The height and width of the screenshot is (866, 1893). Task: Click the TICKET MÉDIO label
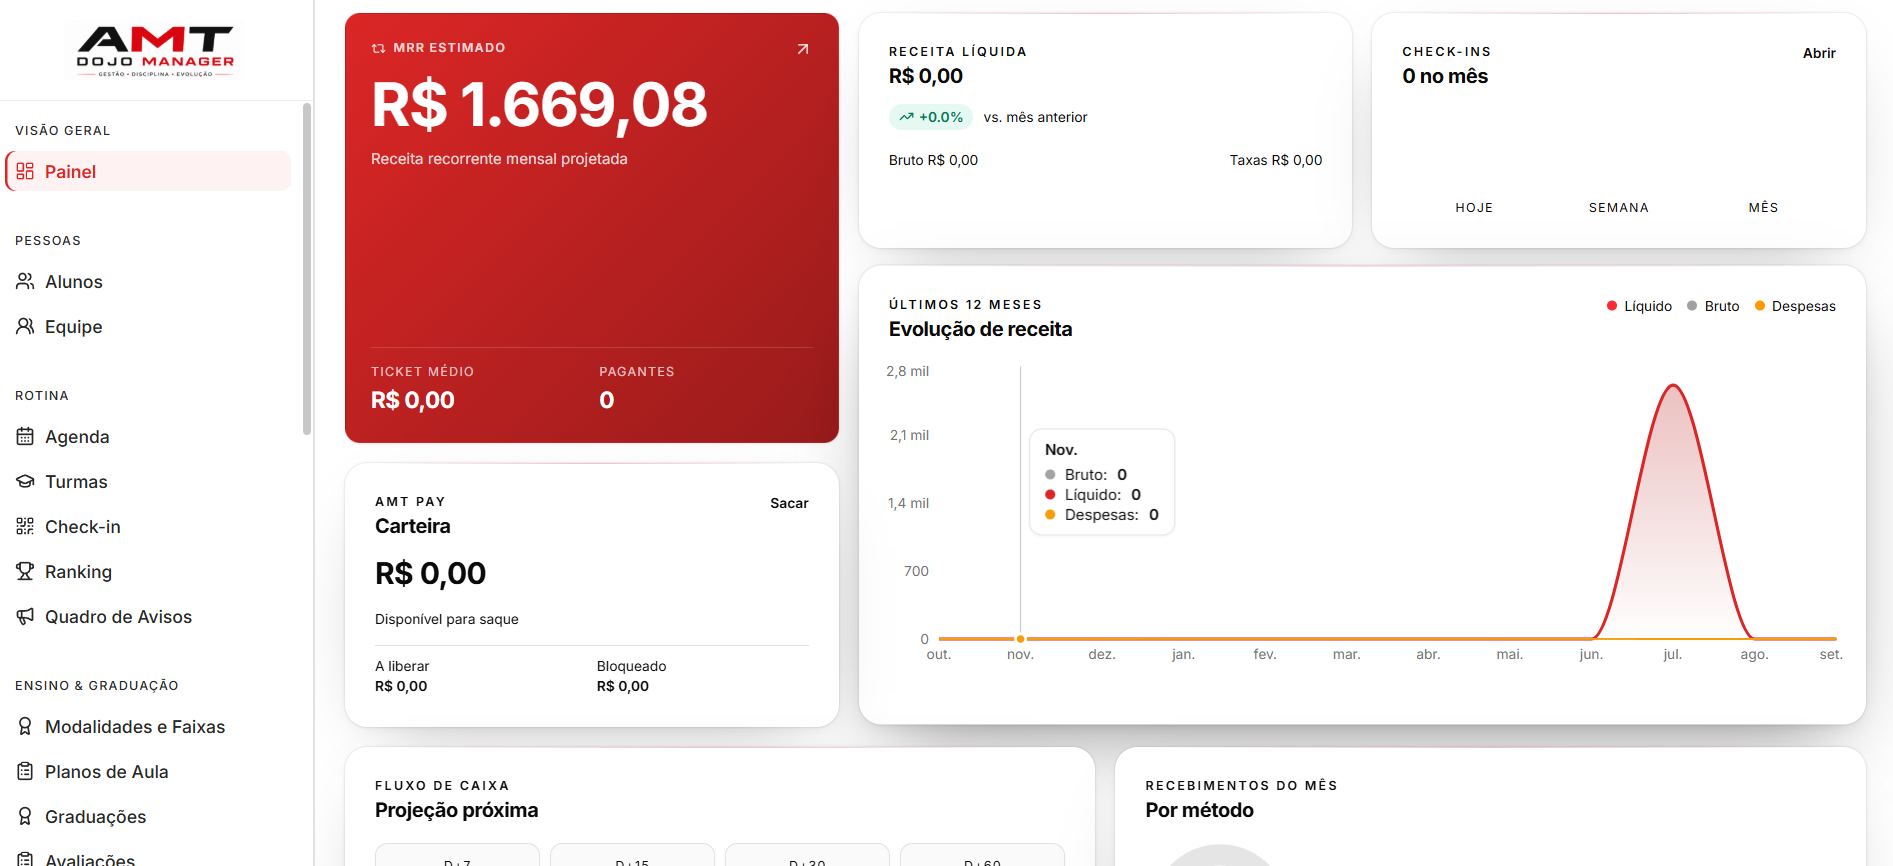(422, 372)
